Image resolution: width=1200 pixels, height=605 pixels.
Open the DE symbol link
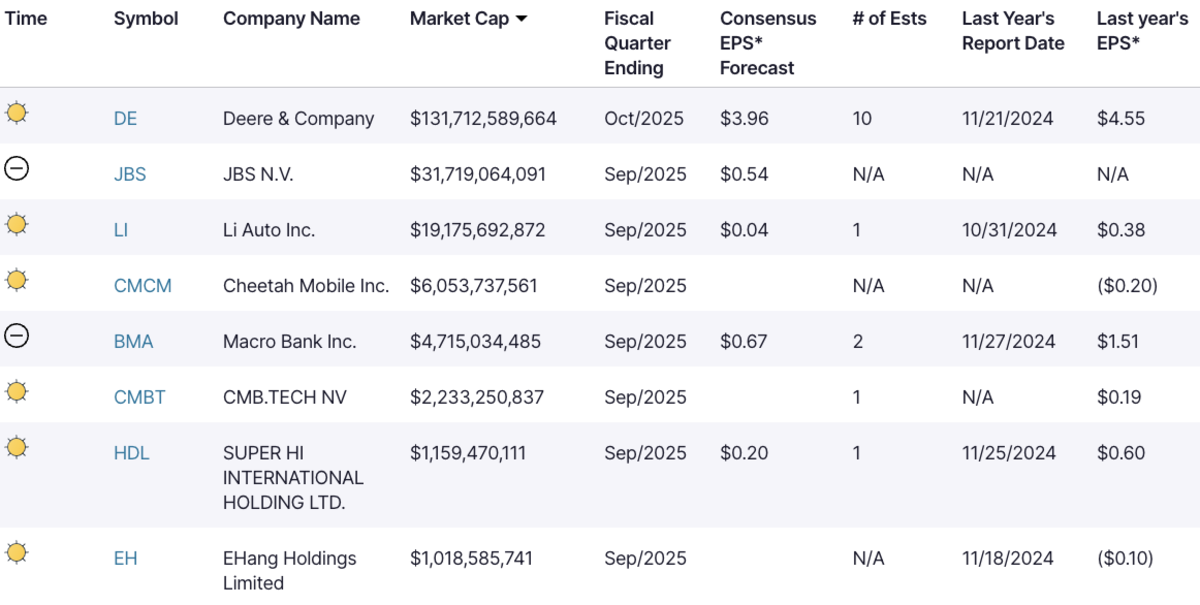click(125, 119)
